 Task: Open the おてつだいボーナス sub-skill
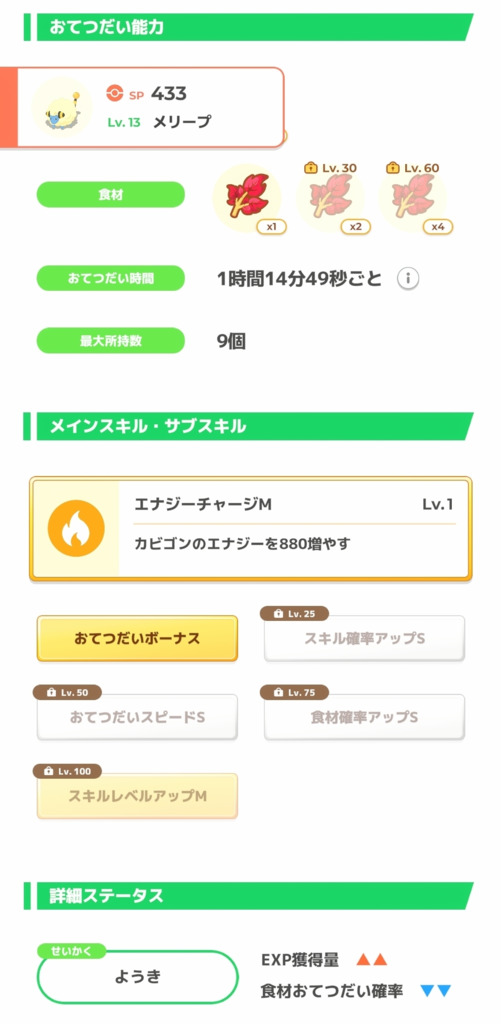pyautogui.click(x=137, y=638)
